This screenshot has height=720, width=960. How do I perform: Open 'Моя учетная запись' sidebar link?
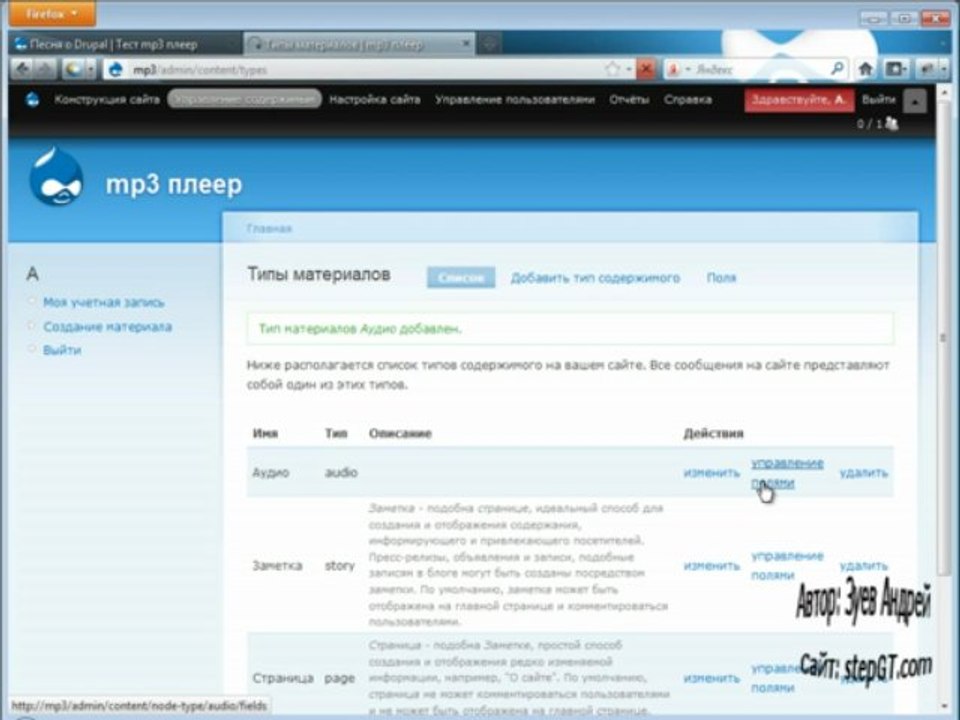(x=103, y=302)
